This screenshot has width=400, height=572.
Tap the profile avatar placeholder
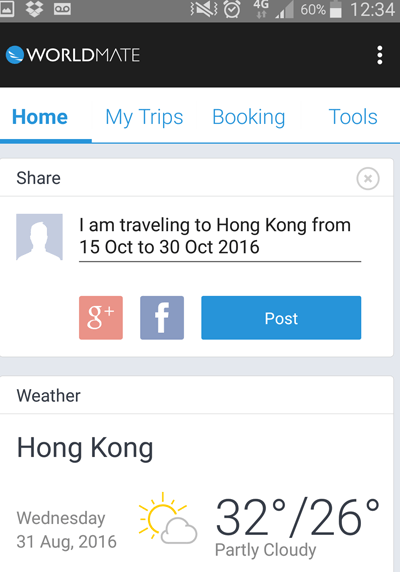39,237
